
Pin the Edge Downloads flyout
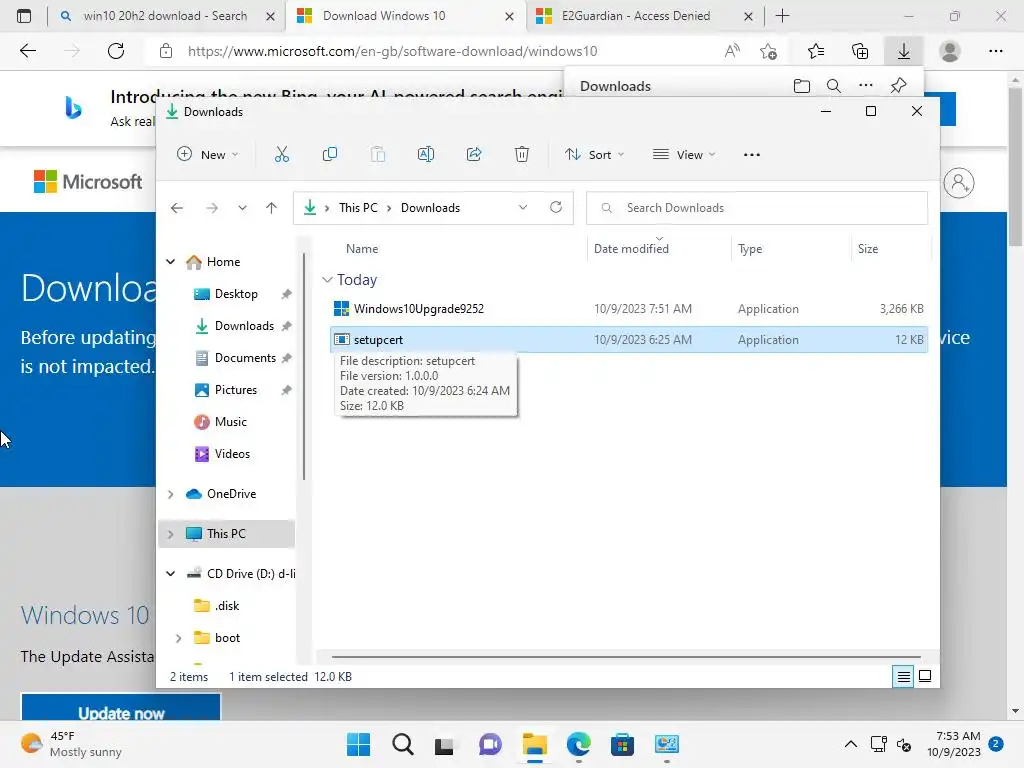click(x=899, y=86)
